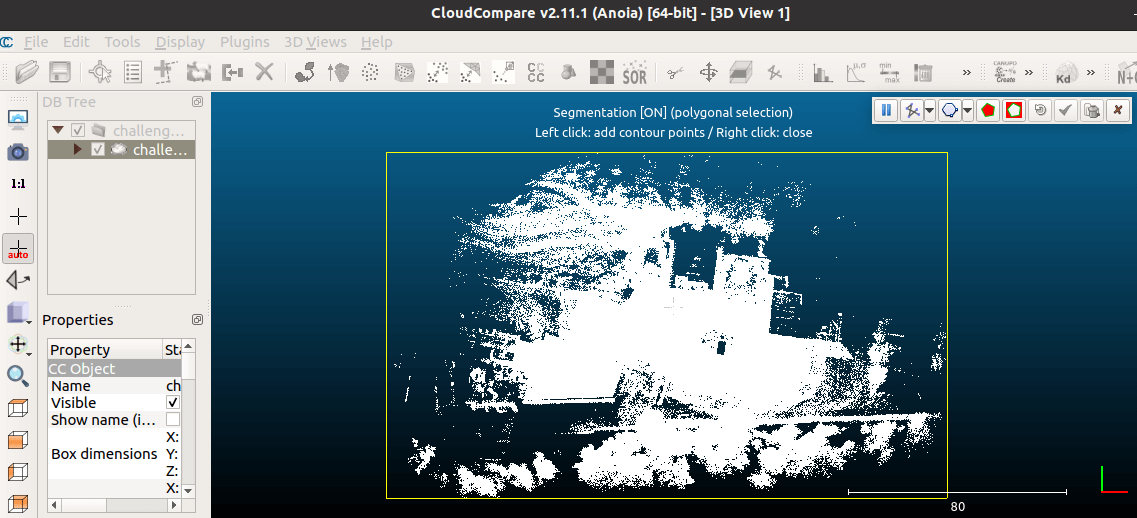Collapse the top-level challeng... tree folder
1137x518 pixels.
coord(57,131)
